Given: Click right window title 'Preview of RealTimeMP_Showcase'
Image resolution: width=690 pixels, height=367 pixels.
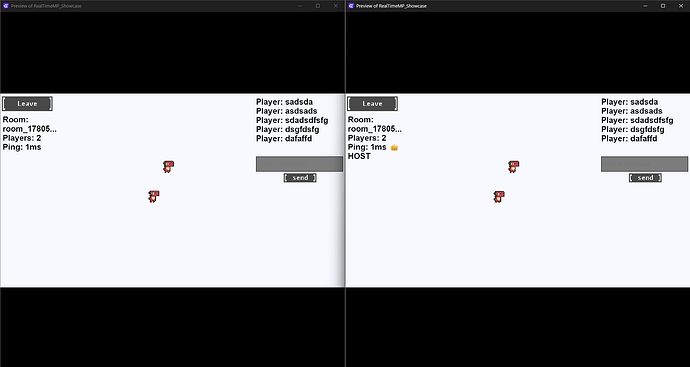Looking at the screenshot, I should (x=391, y=6).
